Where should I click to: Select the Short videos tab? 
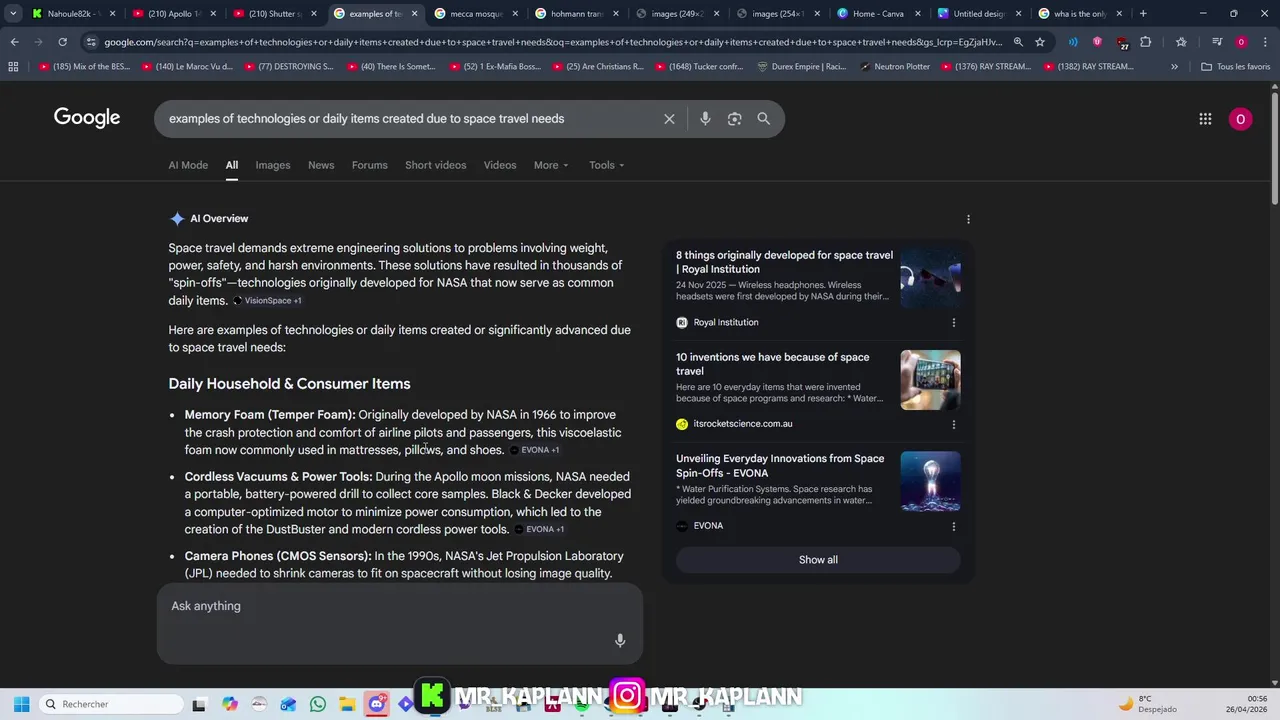[435, 165]
